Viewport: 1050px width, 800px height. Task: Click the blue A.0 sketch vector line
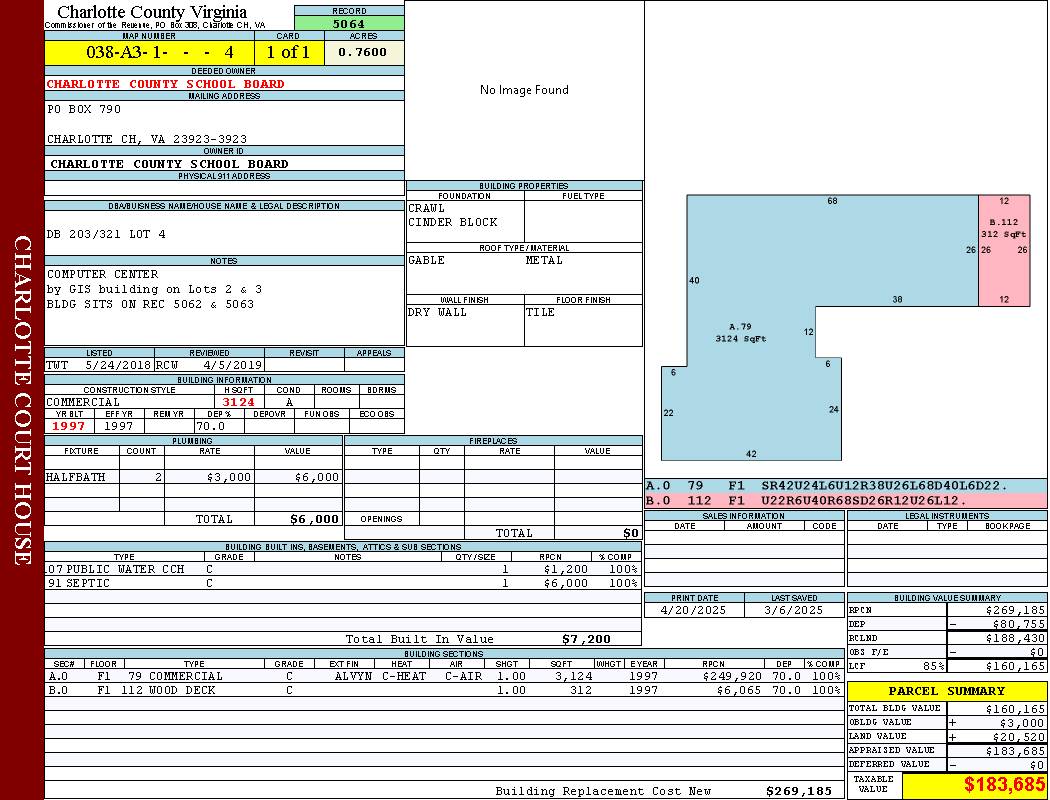coord(846,486)
